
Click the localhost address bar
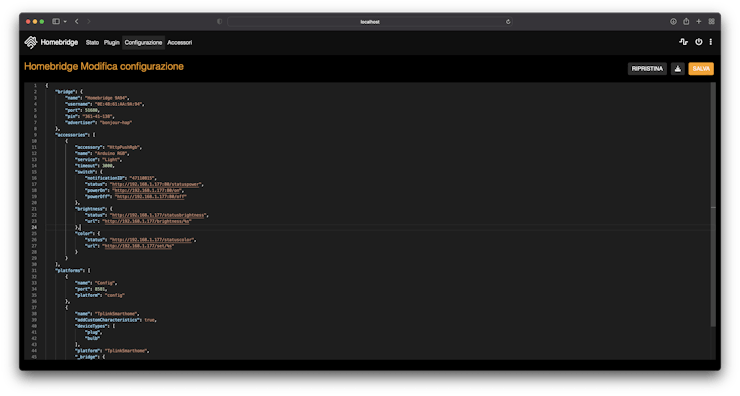(x=370, y=22)
